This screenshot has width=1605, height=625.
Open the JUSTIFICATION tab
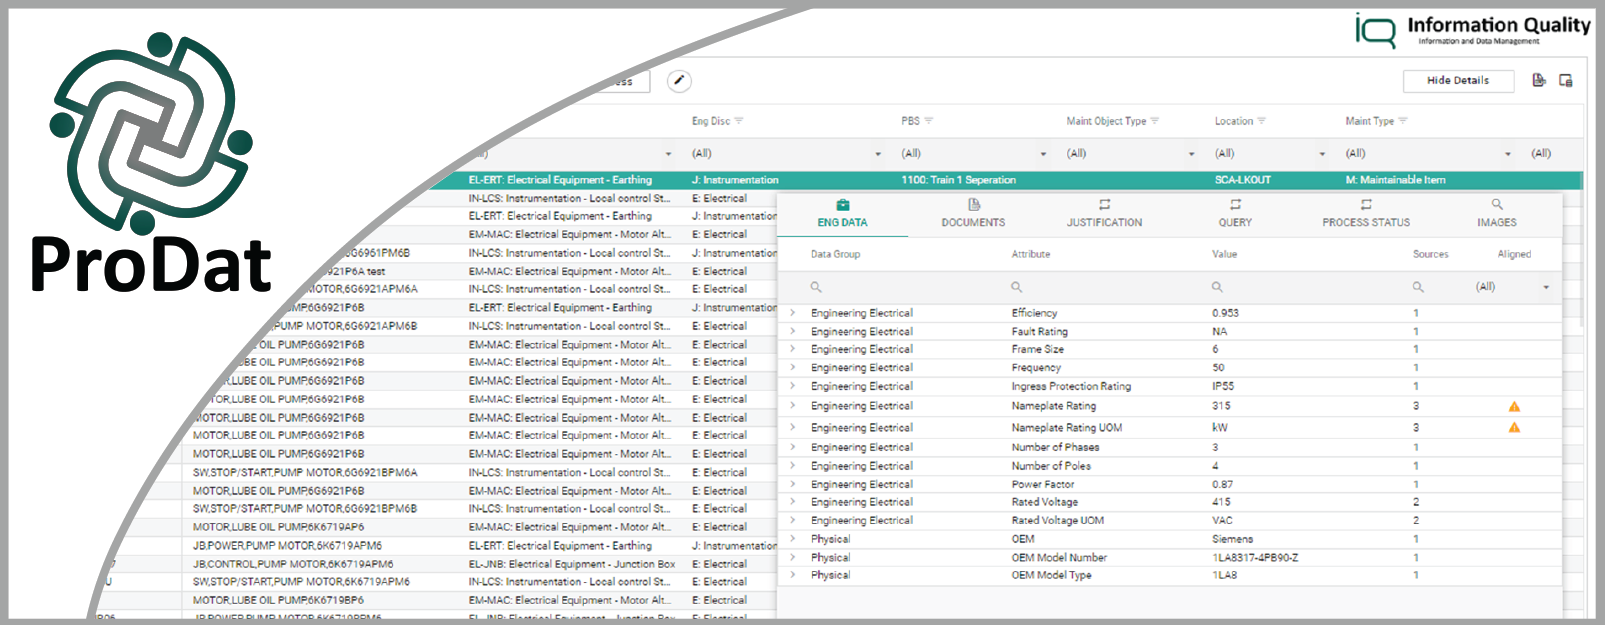coord(1104,214)
